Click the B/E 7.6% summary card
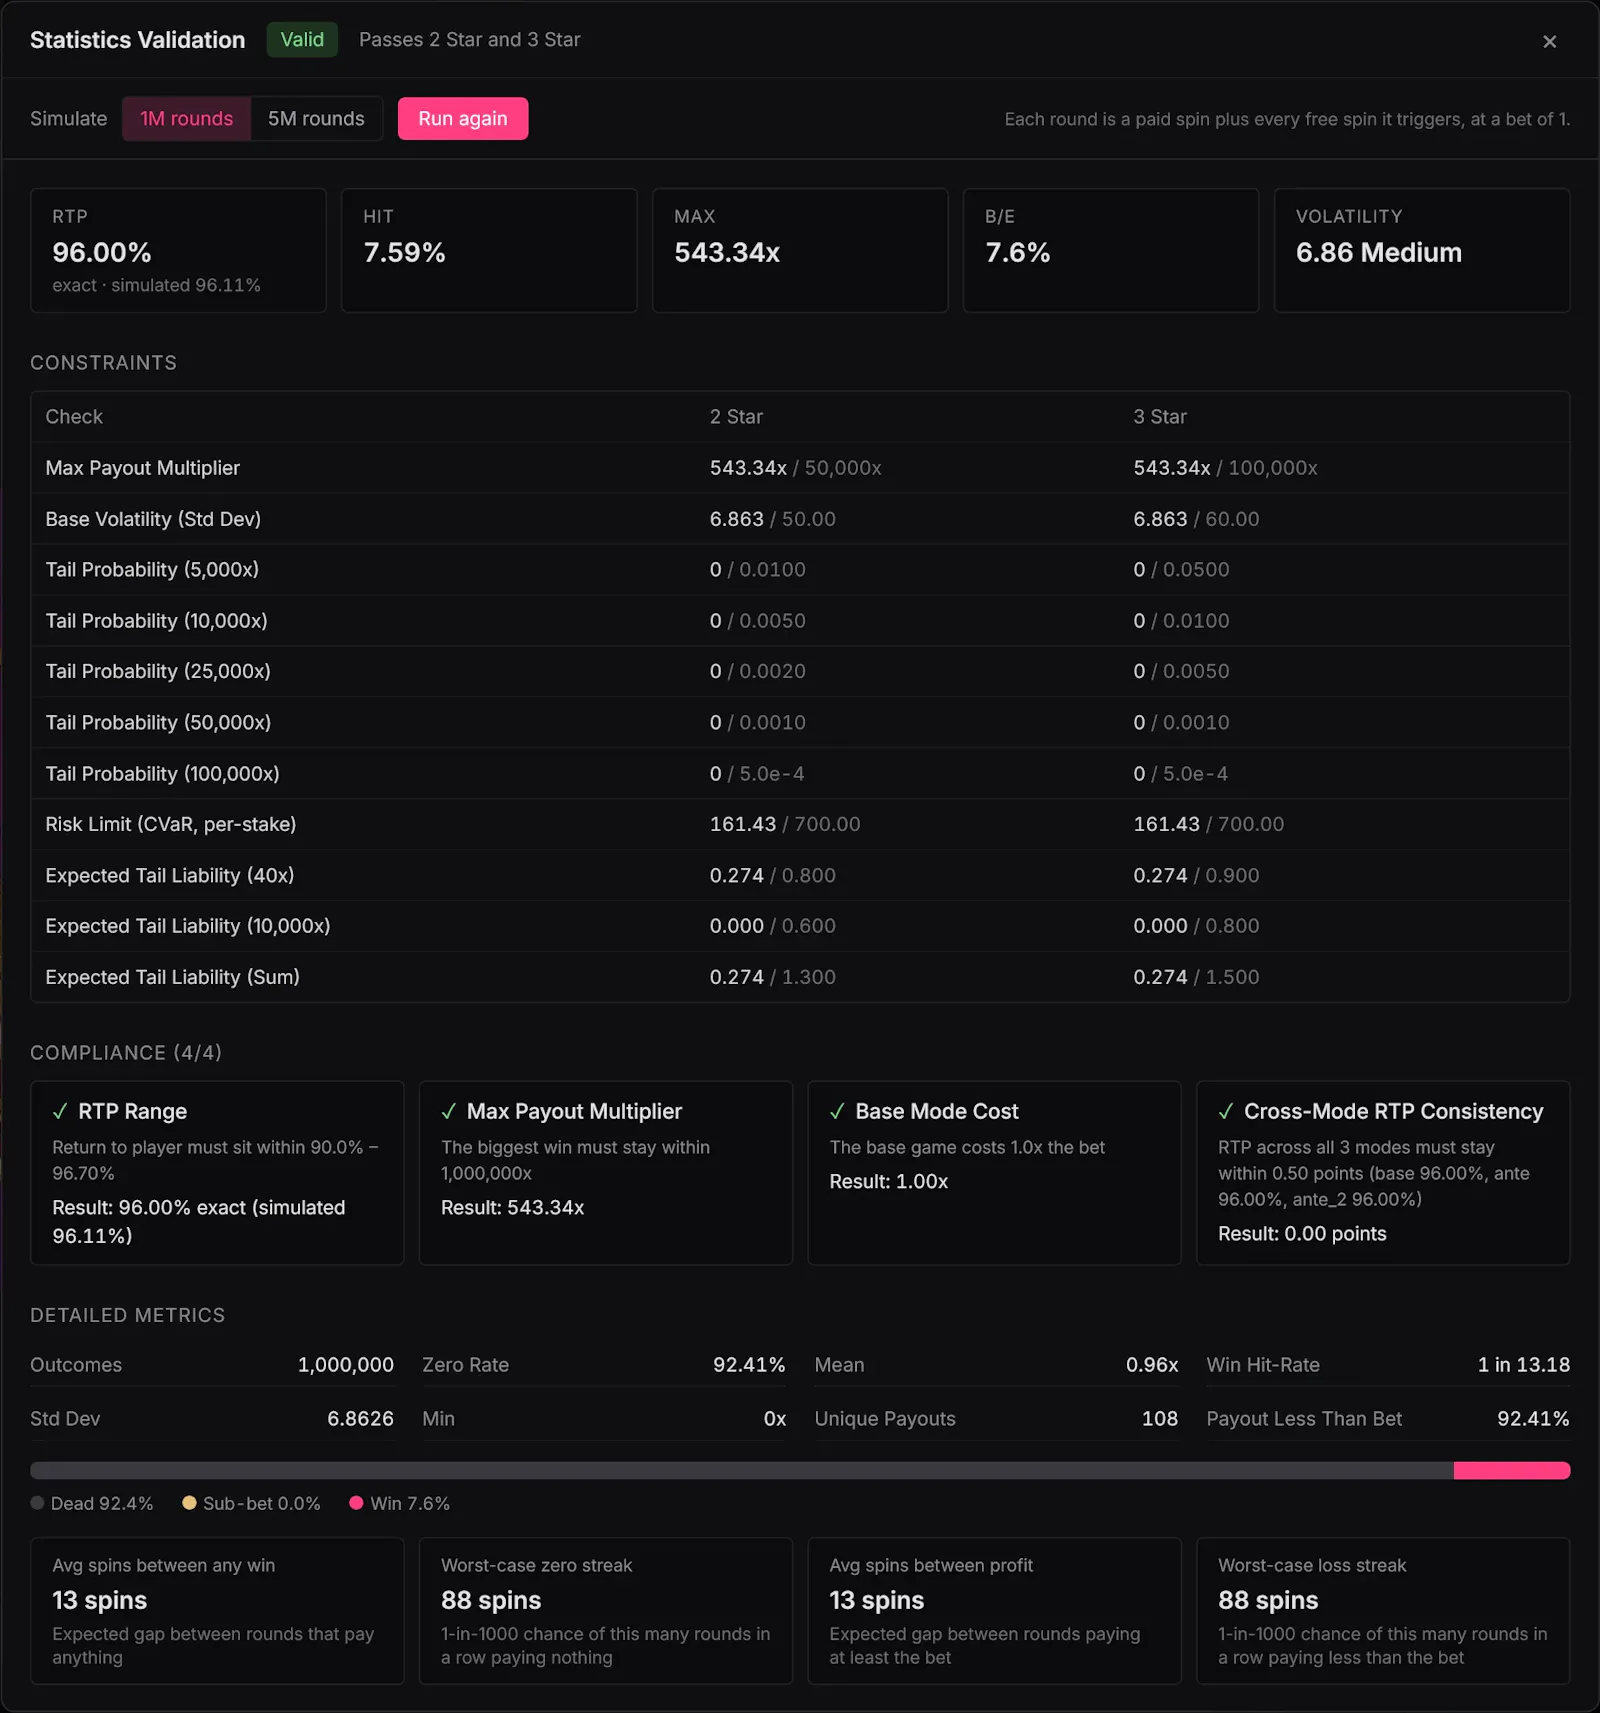1600x1713 pixels. [1111, 250]
